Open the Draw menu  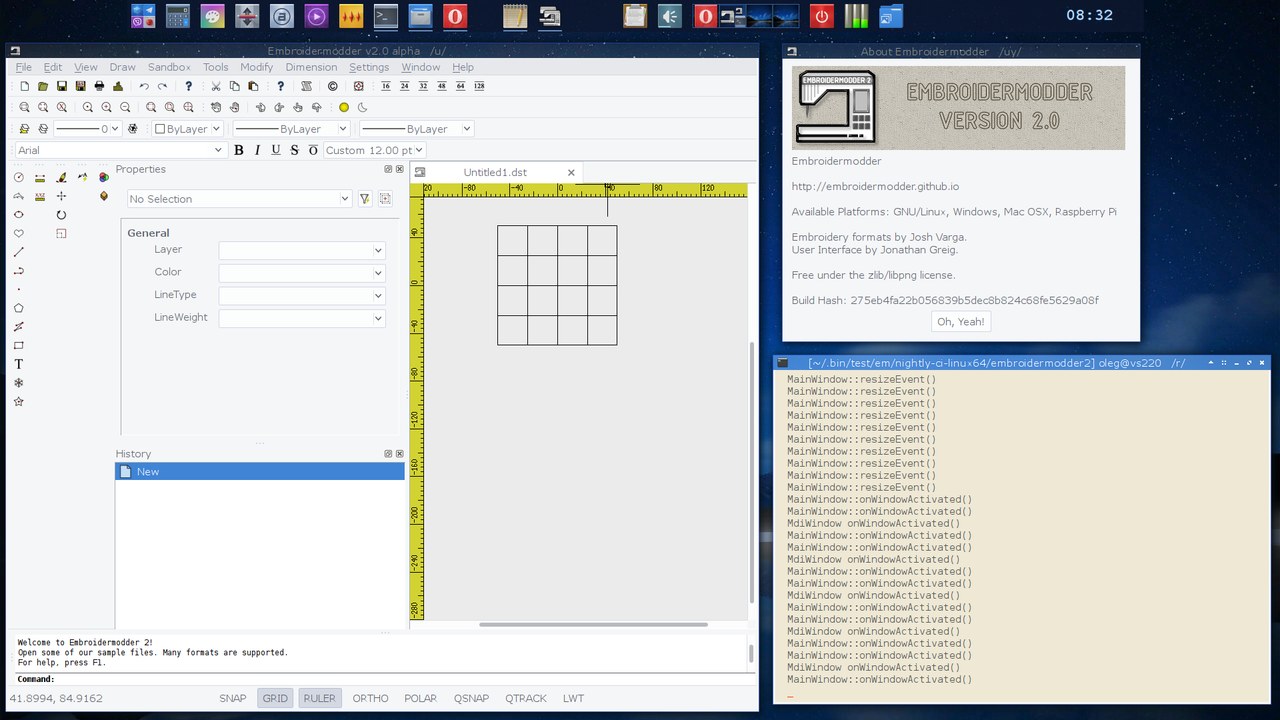pyautogui.click(x=122, y=67)
